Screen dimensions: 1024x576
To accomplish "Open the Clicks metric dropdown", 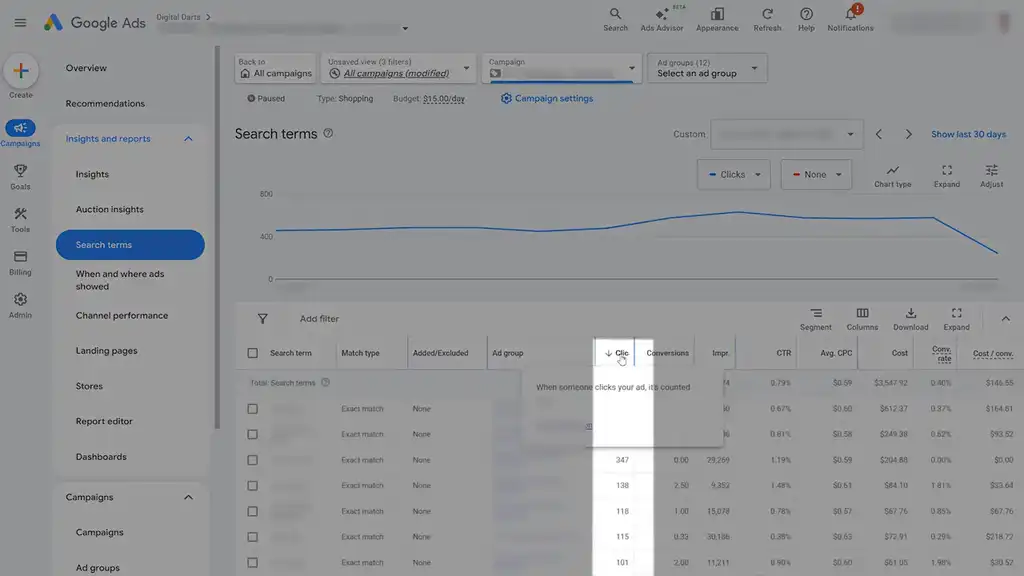I will [x=733, y=175].
